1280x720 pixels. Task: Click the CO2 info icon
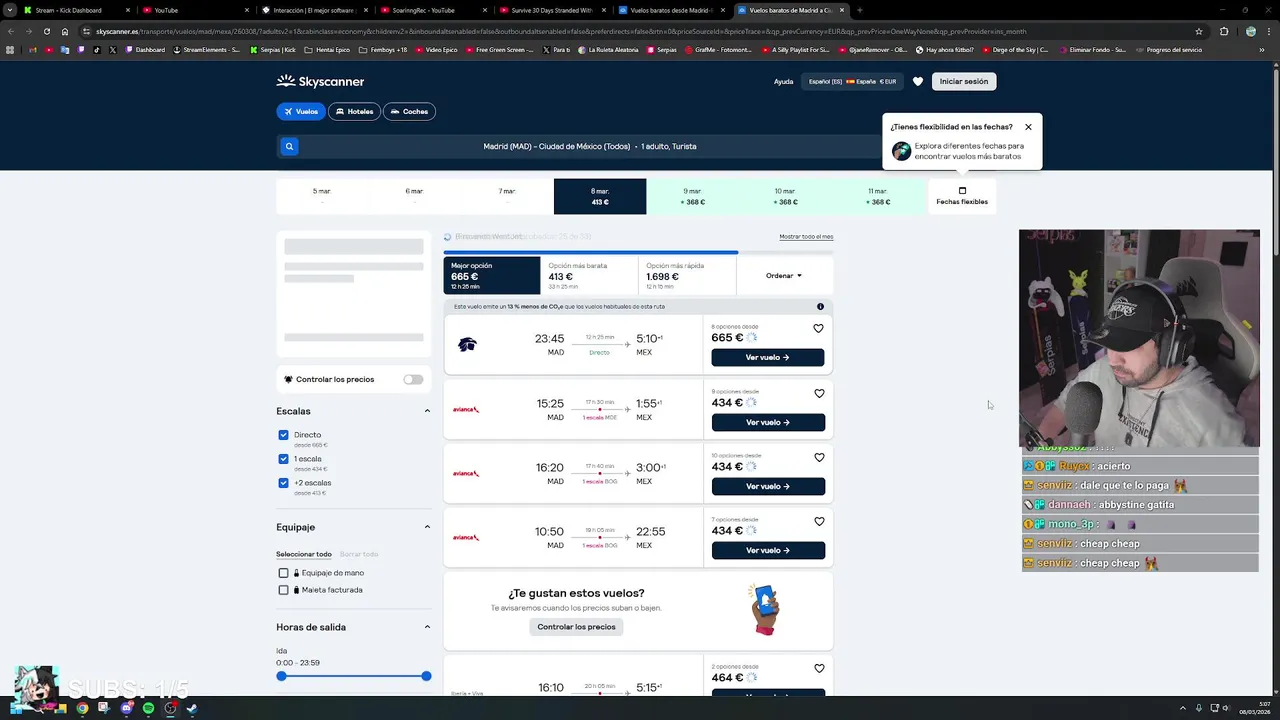pyautogui.click(x=820, y=307)
